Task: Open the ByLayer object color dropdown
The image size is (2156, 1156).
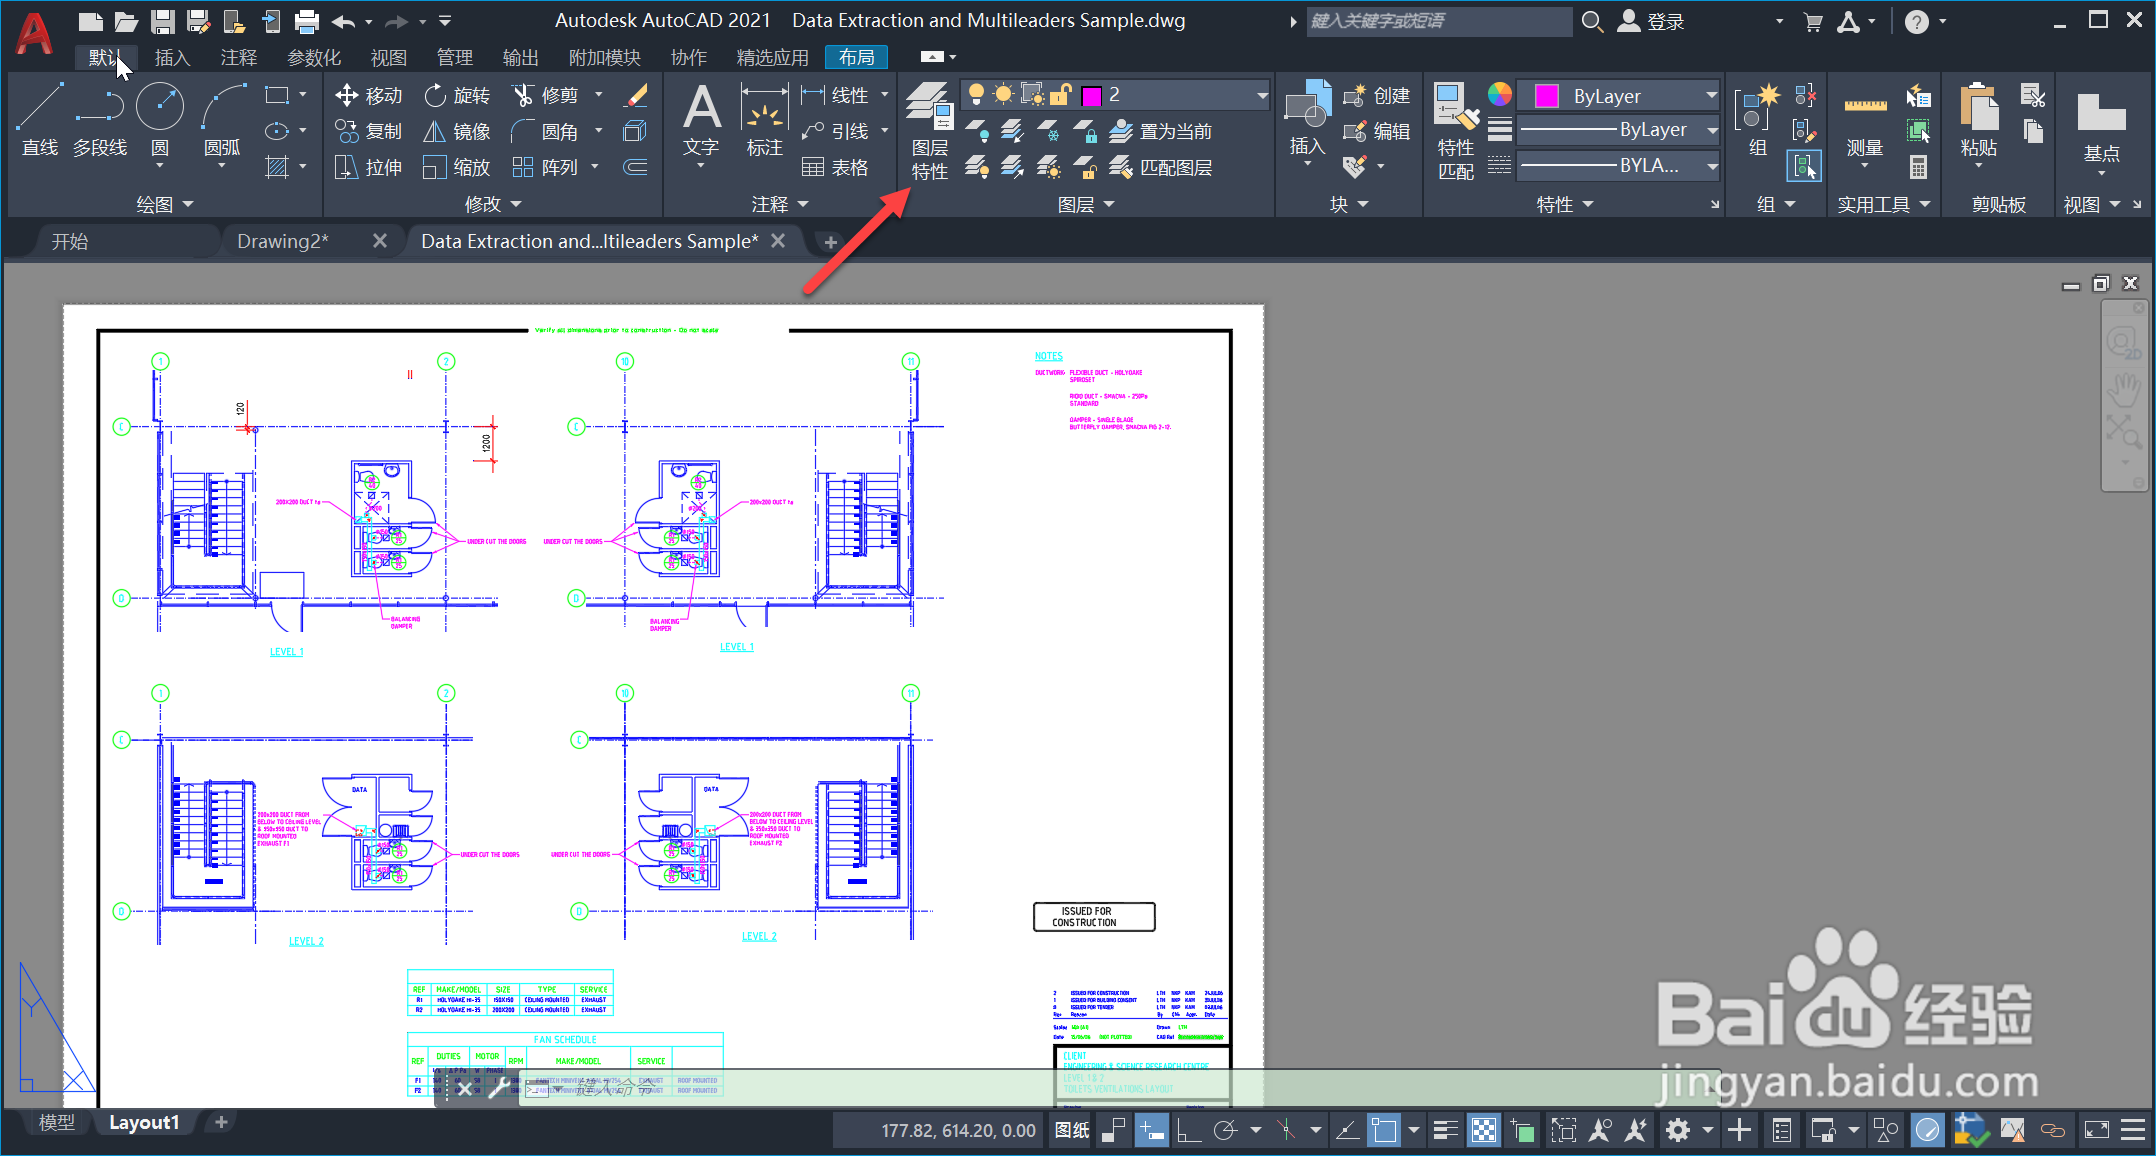Action: coord(1711,95)
